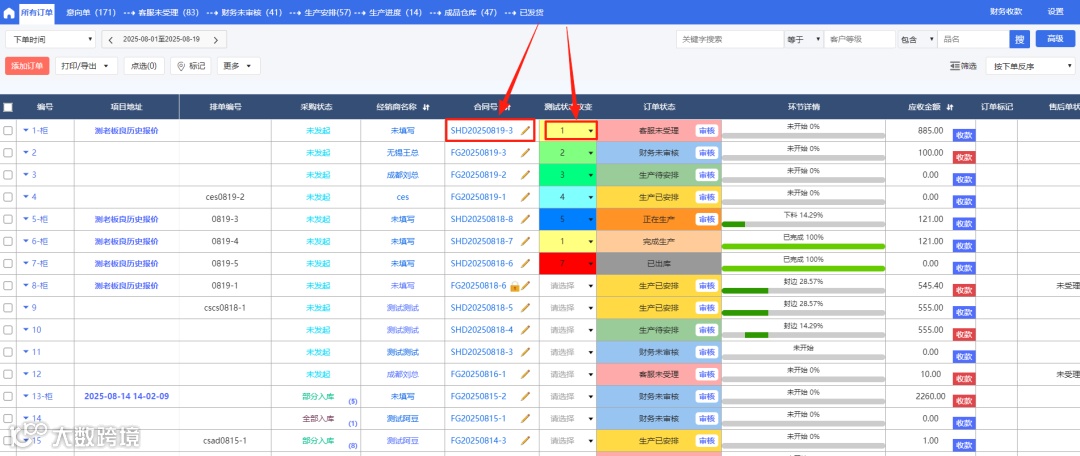This screenshot has width=1080, height=456.
Task: Go to previous date range arrow
Action: pyautogui.click(x=111, y=40)
